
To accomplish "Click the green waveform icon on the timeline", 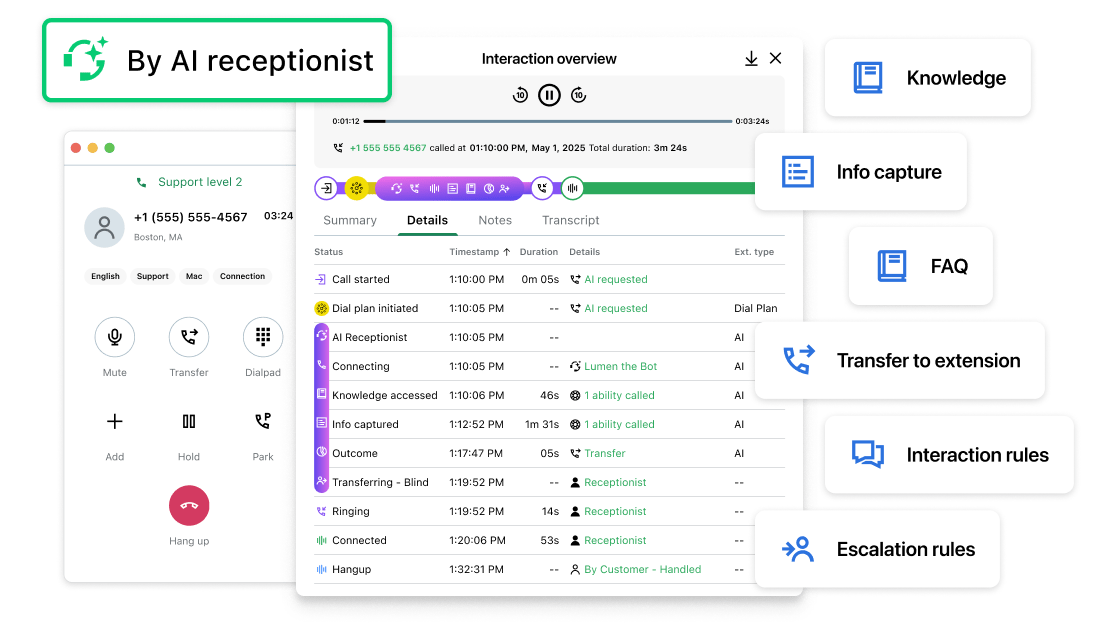I will pyautogui.click(x=571, y=187).
